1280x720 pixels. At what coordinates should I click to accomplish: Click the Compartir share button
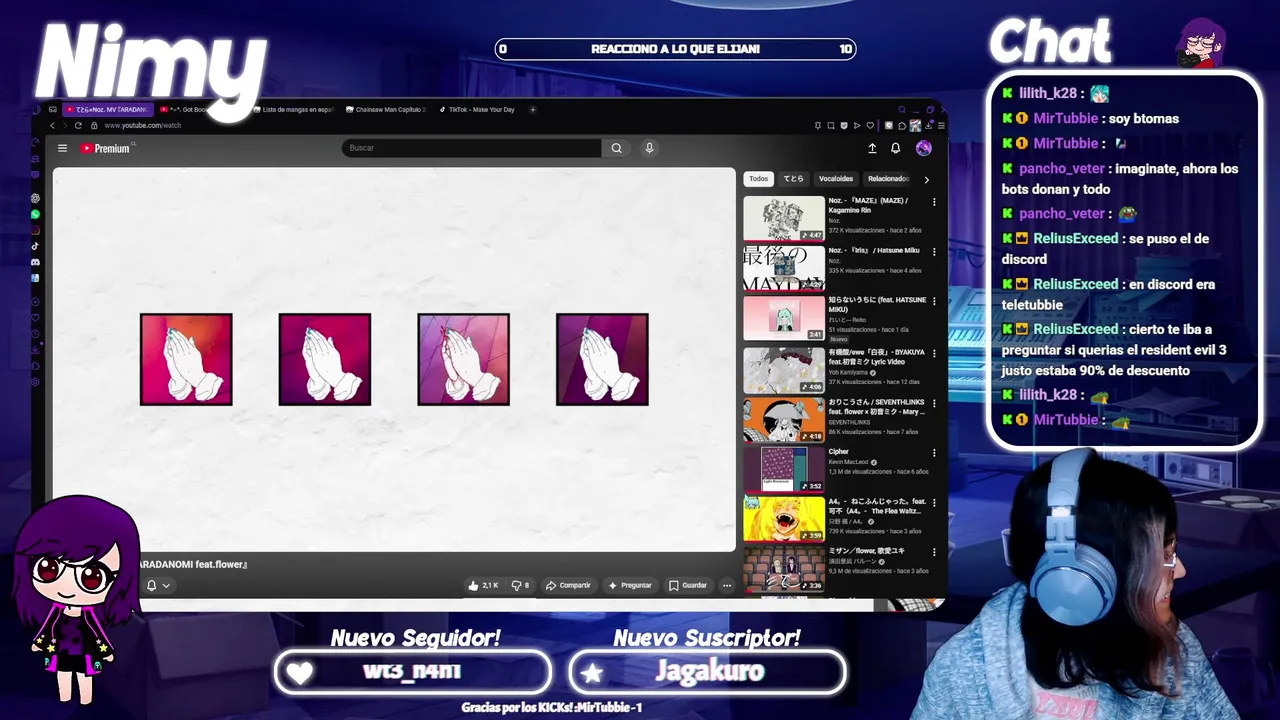pyautogui.click(x=568, y=585)
